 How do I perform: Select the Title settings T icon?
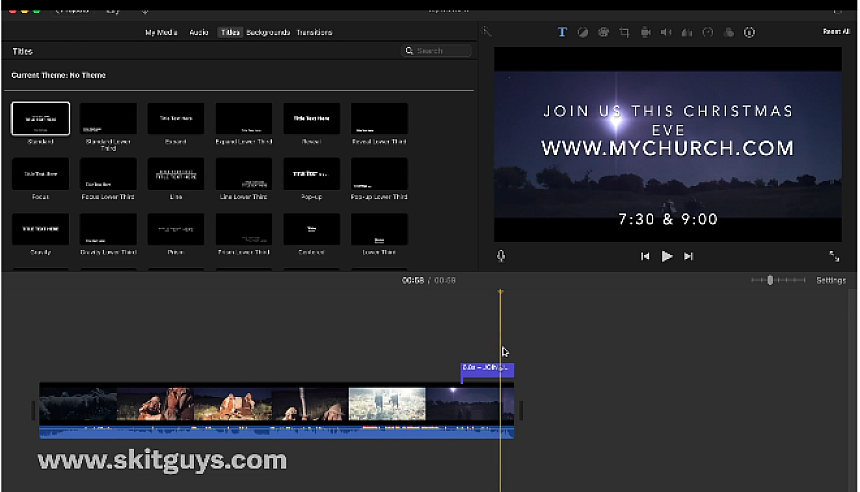click(562, 32)
